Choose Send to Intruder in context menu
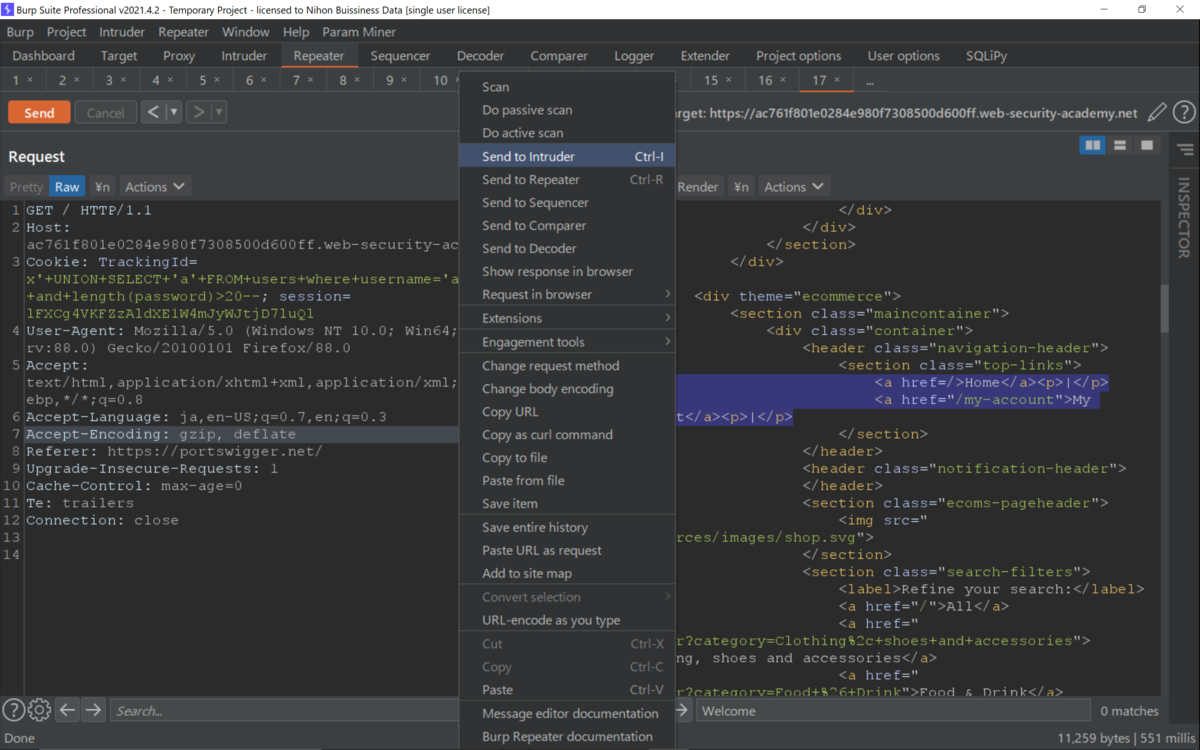This screenshot has width=1200, height=750. pyautogui.click(x=567, y=156)
